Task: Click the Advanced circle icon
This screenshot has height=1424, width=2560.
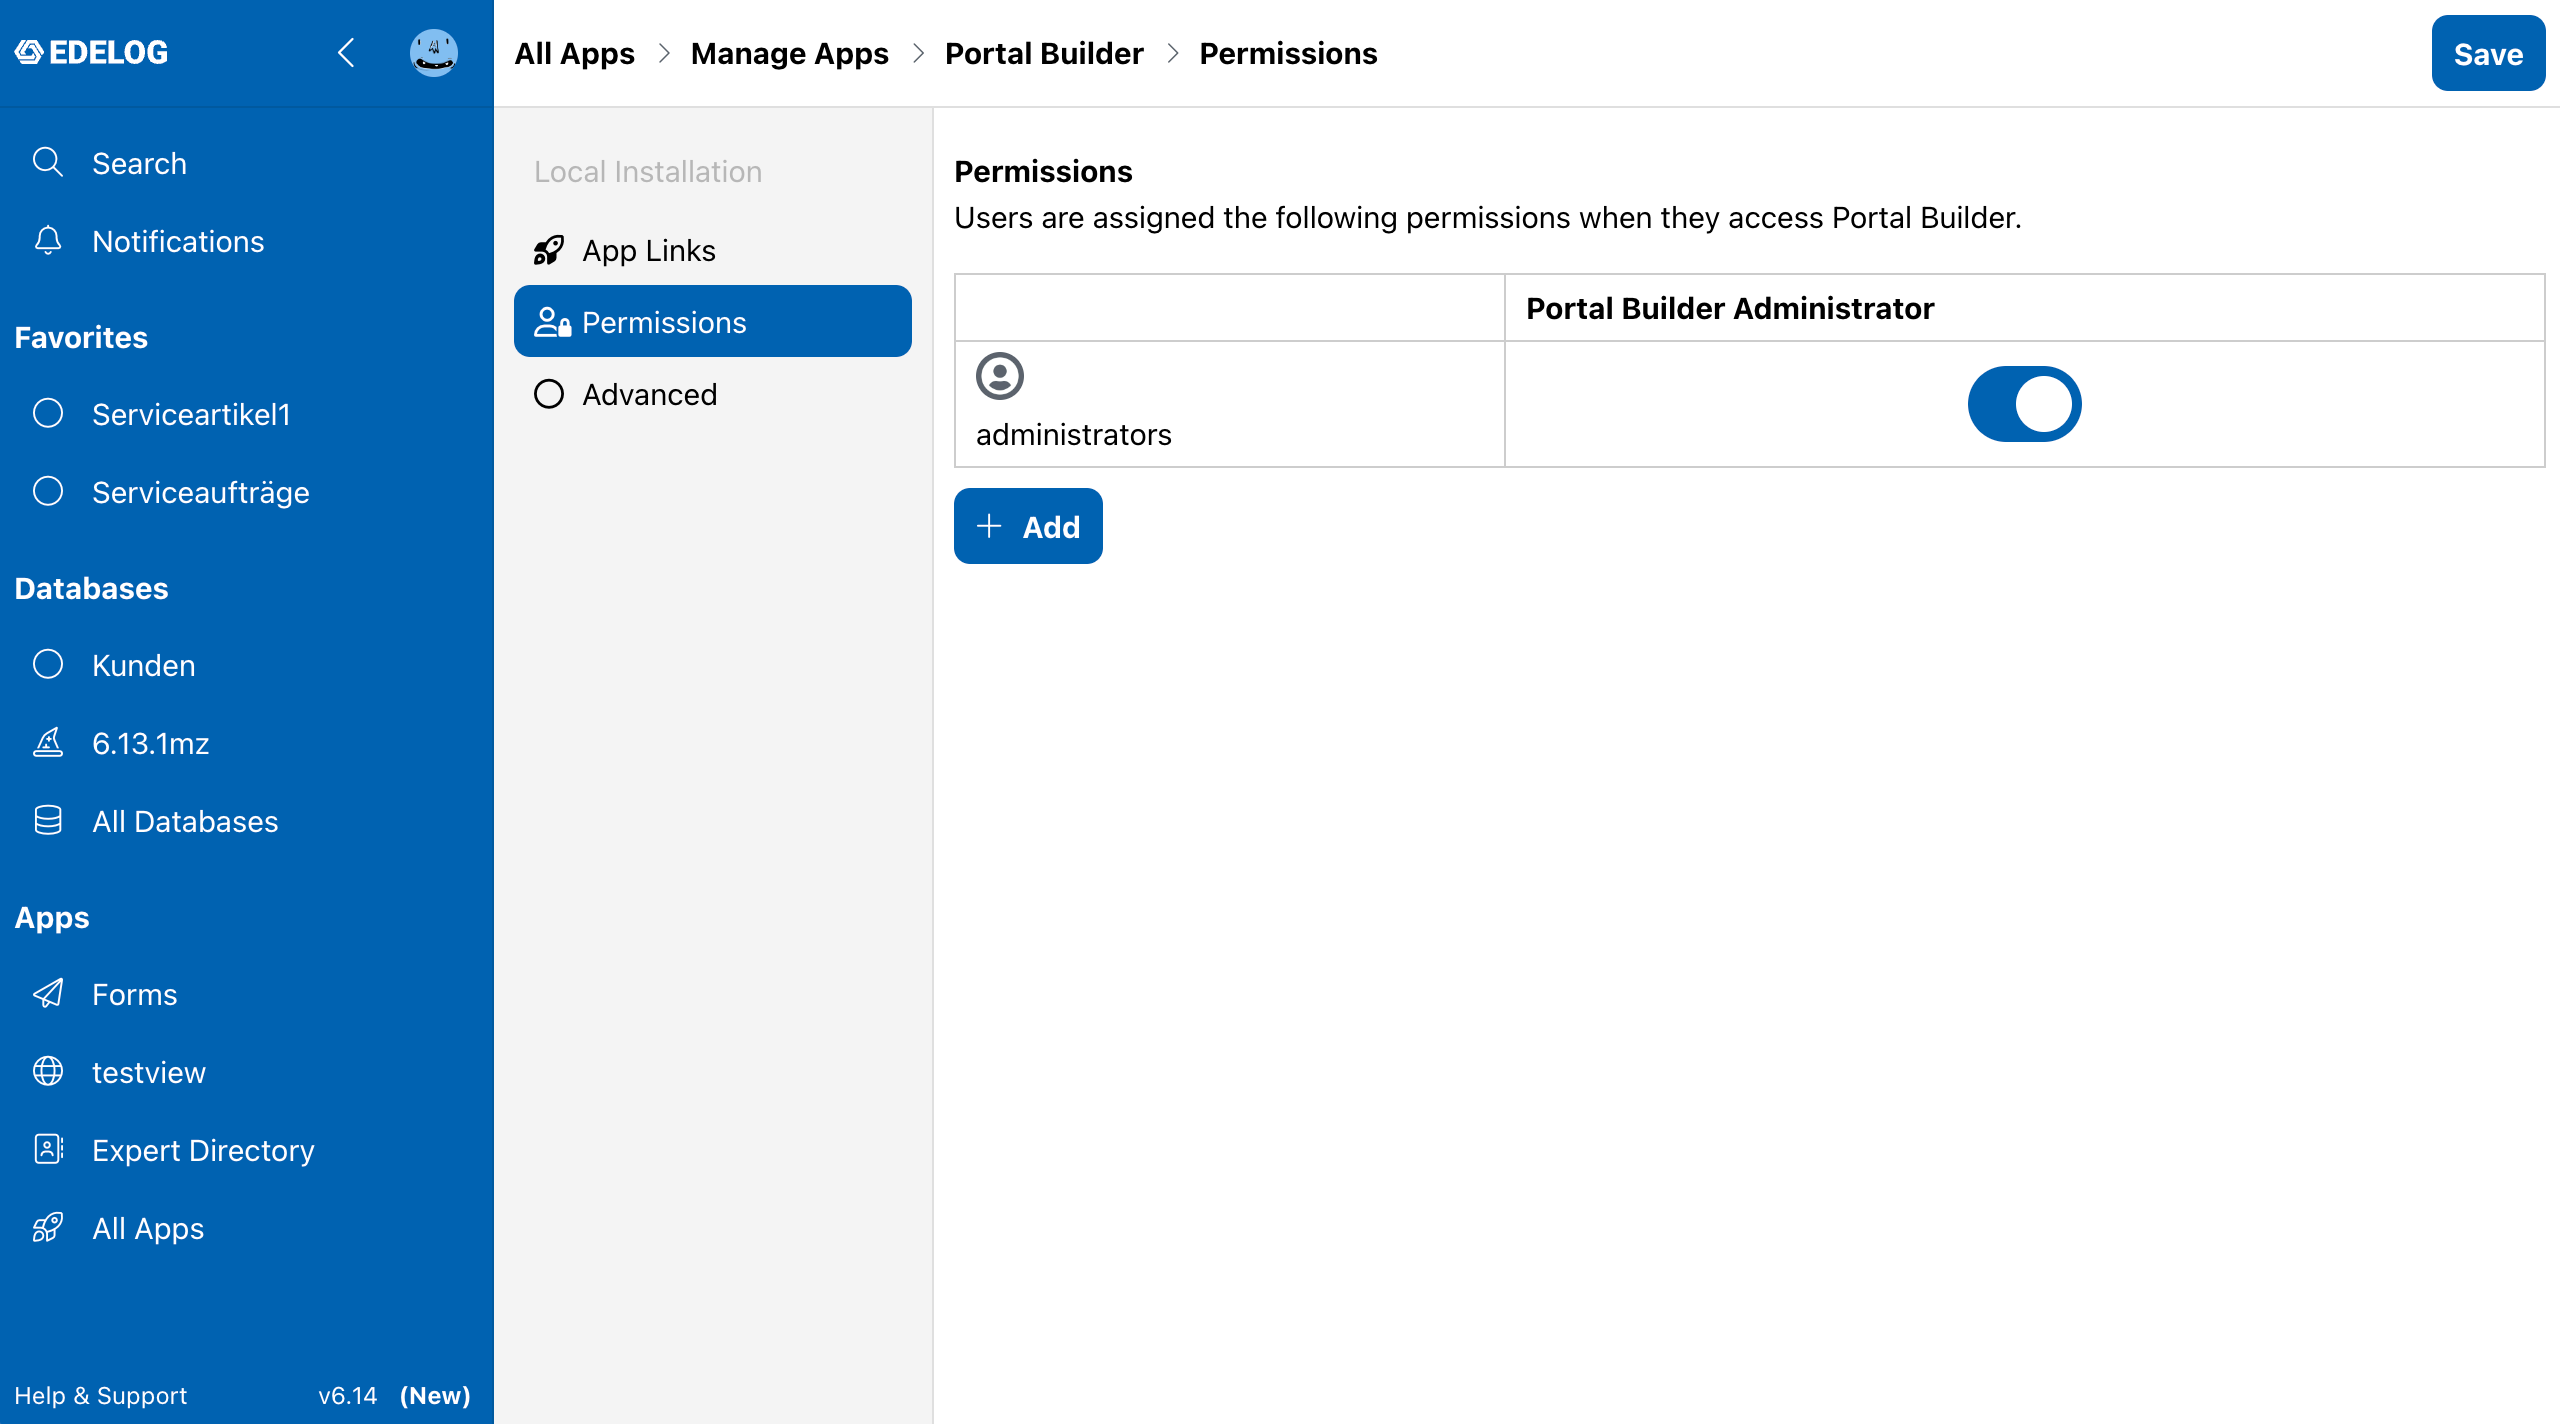Action: [549, 394]
